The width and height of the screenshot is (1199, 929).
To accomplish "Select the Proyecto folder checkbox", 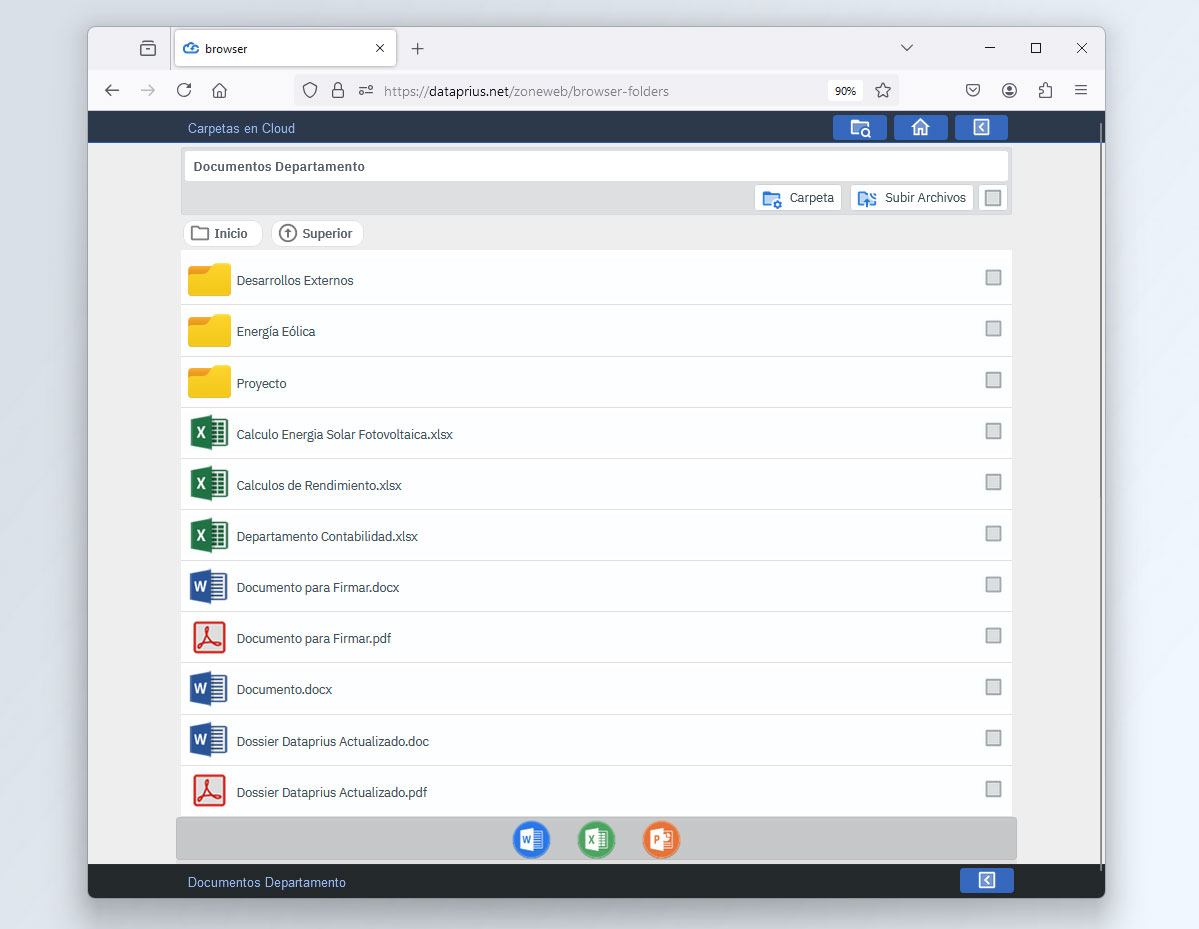I will 993,380.
